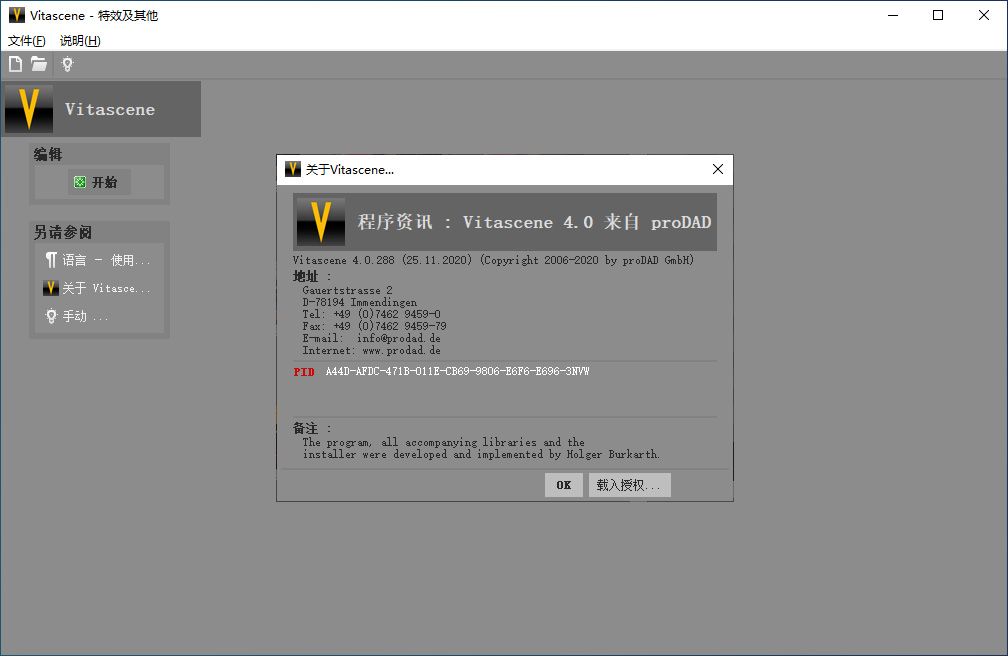Click the 编辑 section header
This screenshot has width=1008, height=656.
[x=48, y=154]
